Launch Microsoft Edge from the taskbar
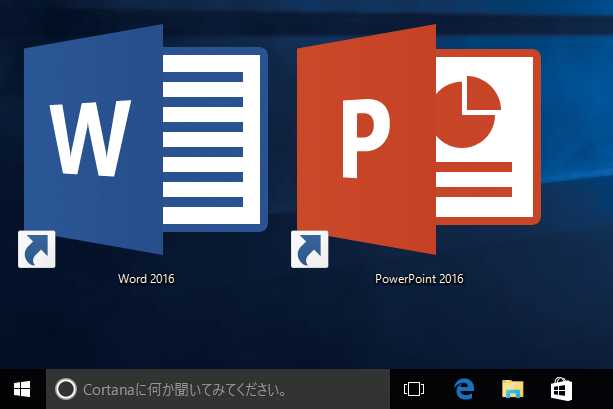The width and height of the screenshot is (613, 409). (x=464, y=389)
